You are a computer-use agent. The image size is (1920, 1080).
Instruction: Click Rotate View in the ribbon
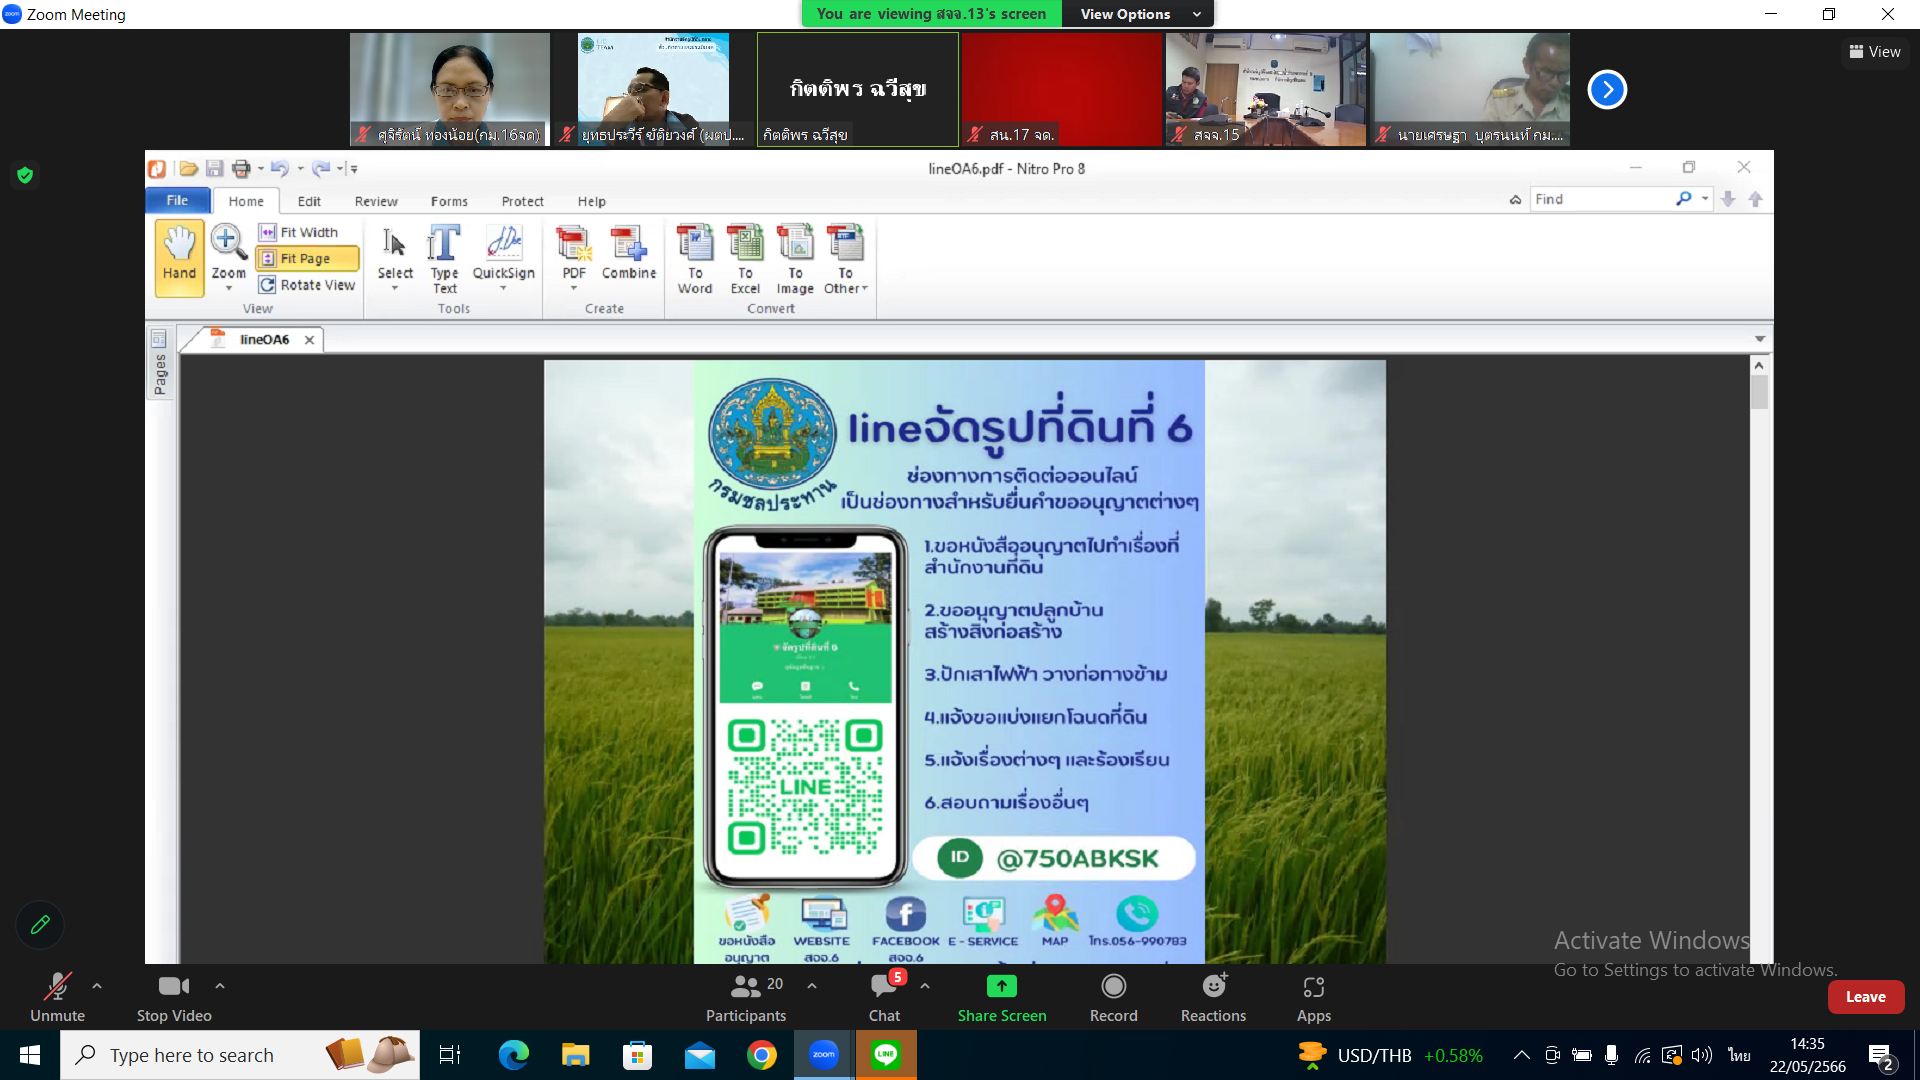click(x=307, y=285)
